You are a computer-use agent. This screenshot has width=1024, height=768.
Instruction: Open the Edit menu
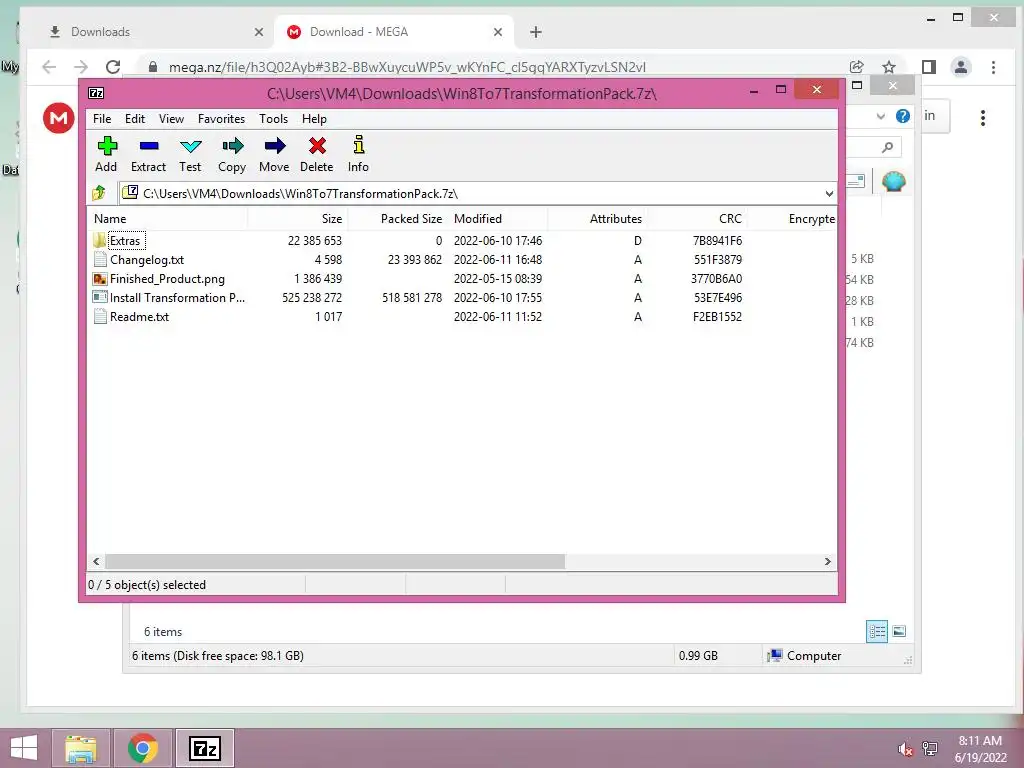tap(135, 119)
